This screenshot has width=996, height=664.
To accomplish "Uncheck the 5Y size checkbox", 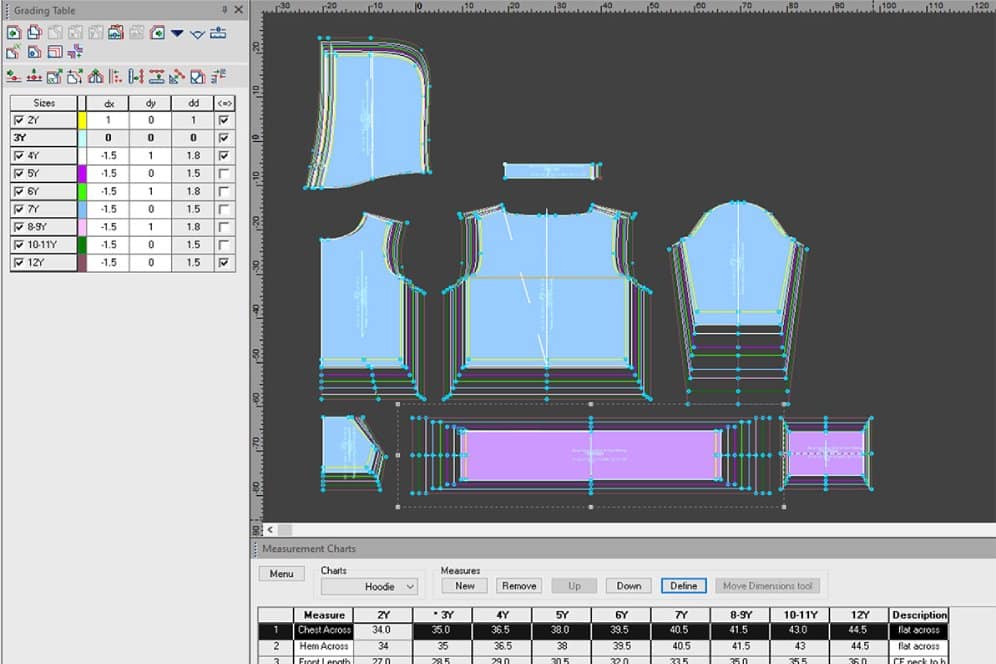I will point(19,173).
